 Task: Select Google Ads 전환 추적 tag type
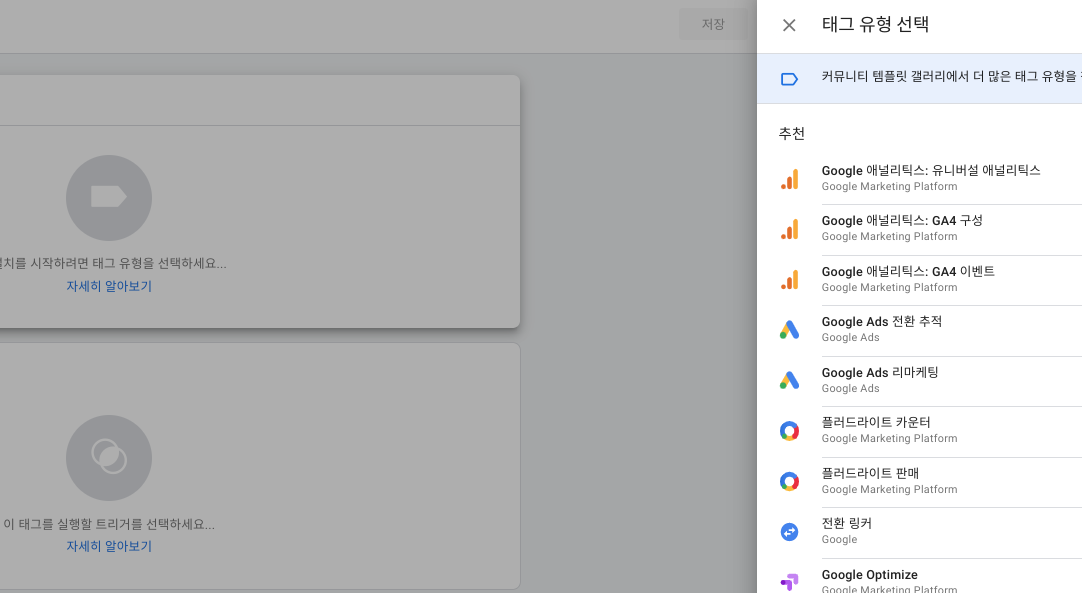[x=919, y=331]
